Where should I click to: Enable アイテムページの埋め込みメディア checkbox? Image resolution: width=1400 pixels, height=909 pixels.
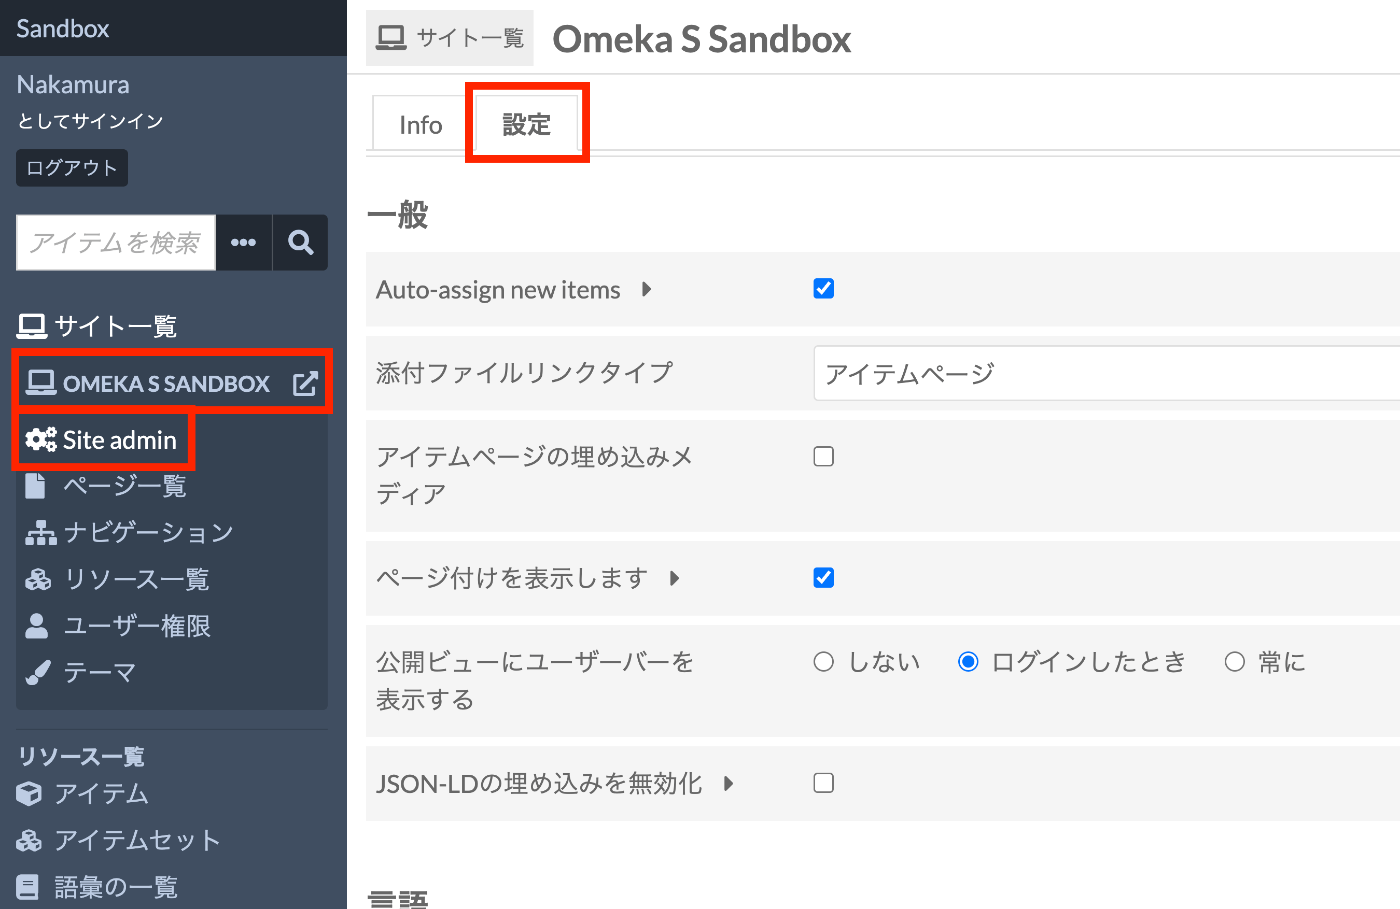click(824, 457)
